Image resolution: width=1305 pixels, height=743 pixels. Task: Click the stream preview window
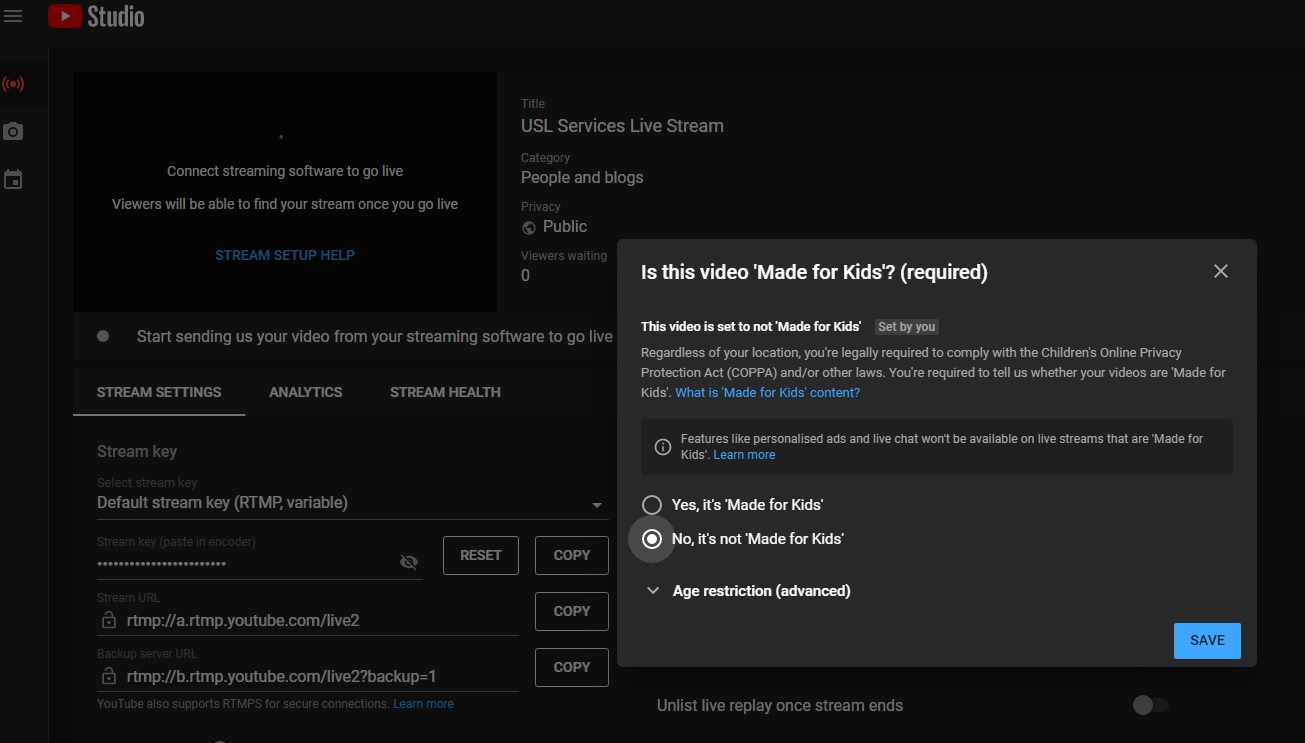[x=285, y=191]
